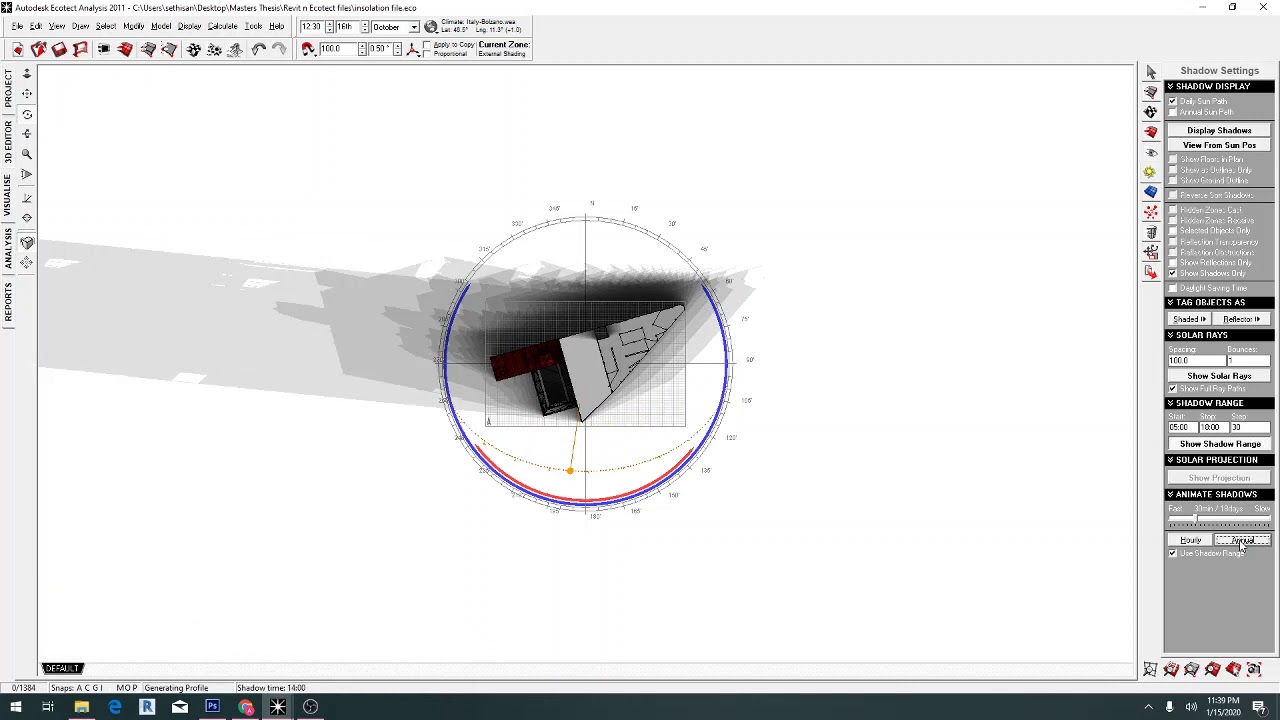Open the Calculate menu
The width and height of the screenshot is (1280, 720).
click(222, 27)
